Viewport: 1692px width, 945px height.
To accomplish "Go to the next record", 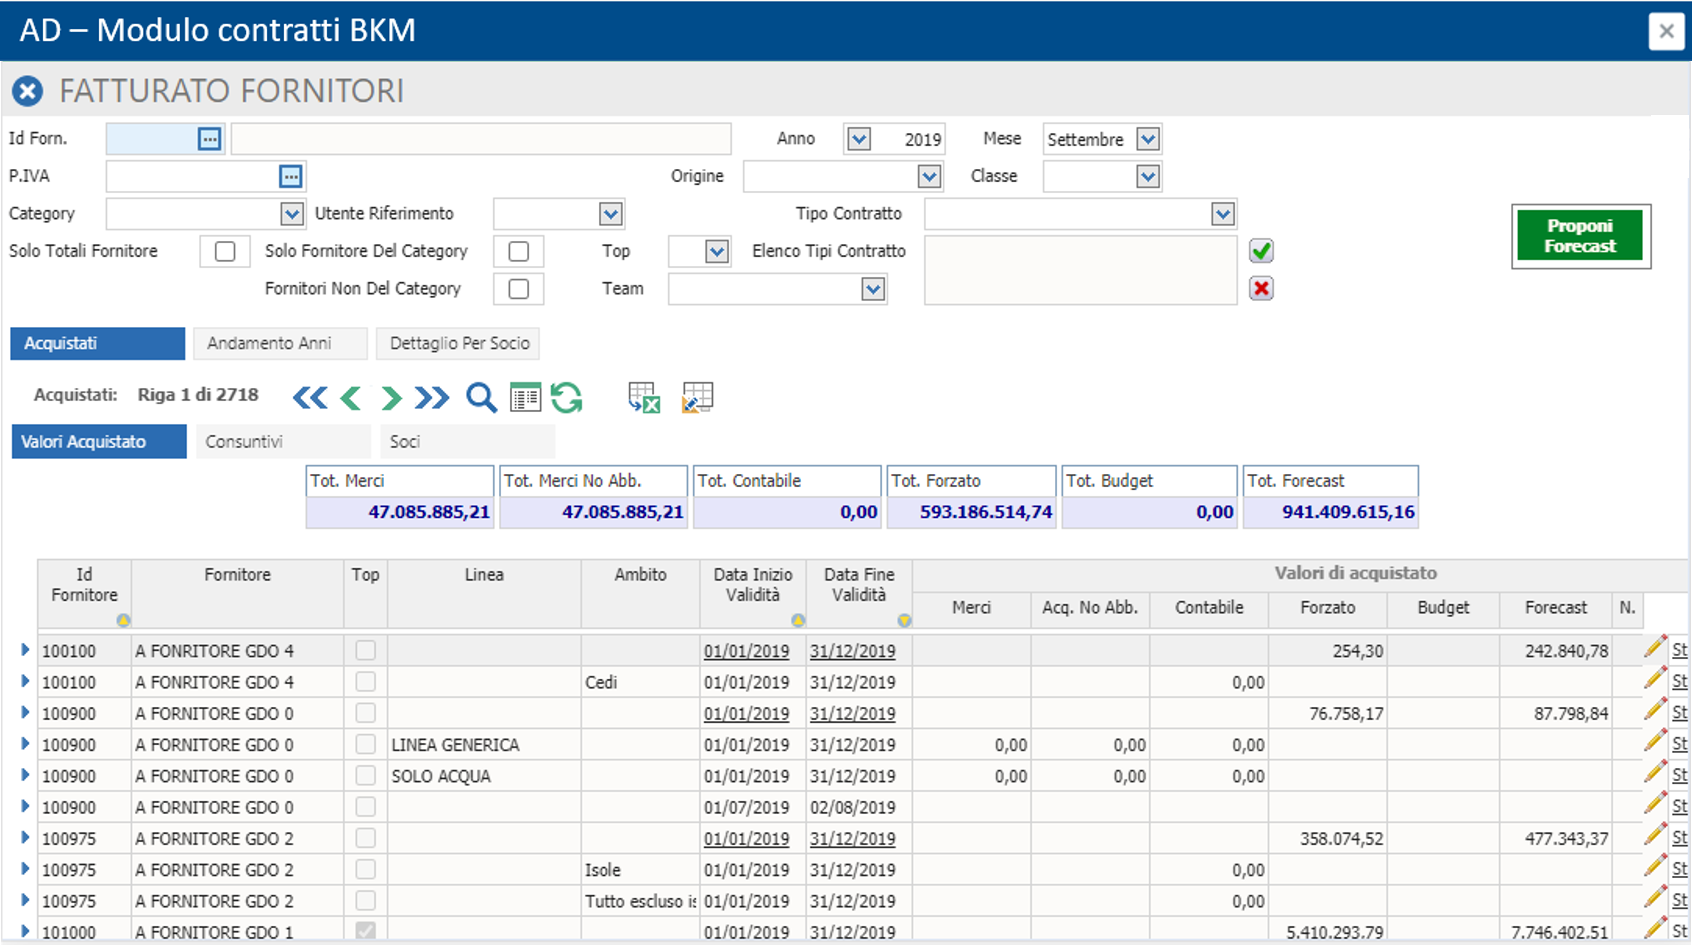I will coord(391,398).
